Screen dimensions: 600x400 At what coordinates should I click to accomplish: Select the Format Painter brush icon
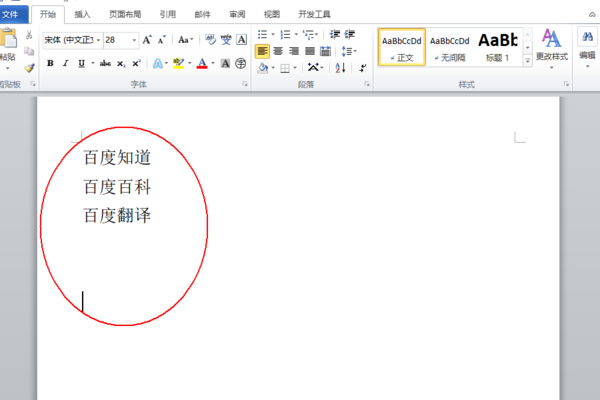(x=29, y=68)
